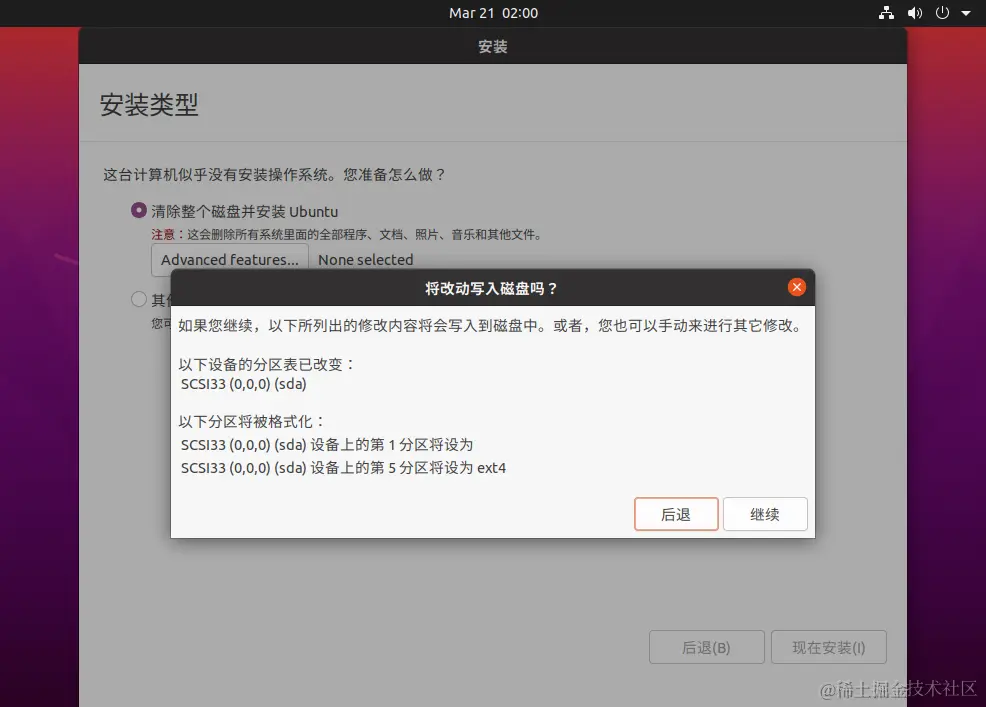Select the 清除整个磁盘并安装 Ubuntu radio button

pos(139,210)
